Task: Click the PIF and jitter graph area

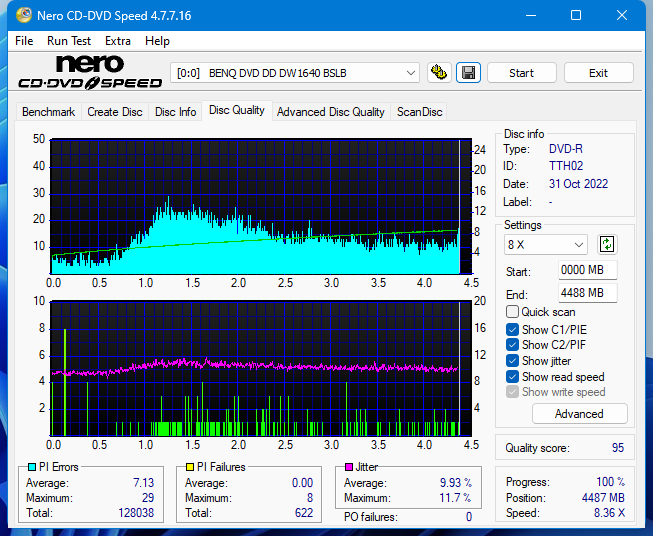Action: pyautogui.click(x=261, y=368)
